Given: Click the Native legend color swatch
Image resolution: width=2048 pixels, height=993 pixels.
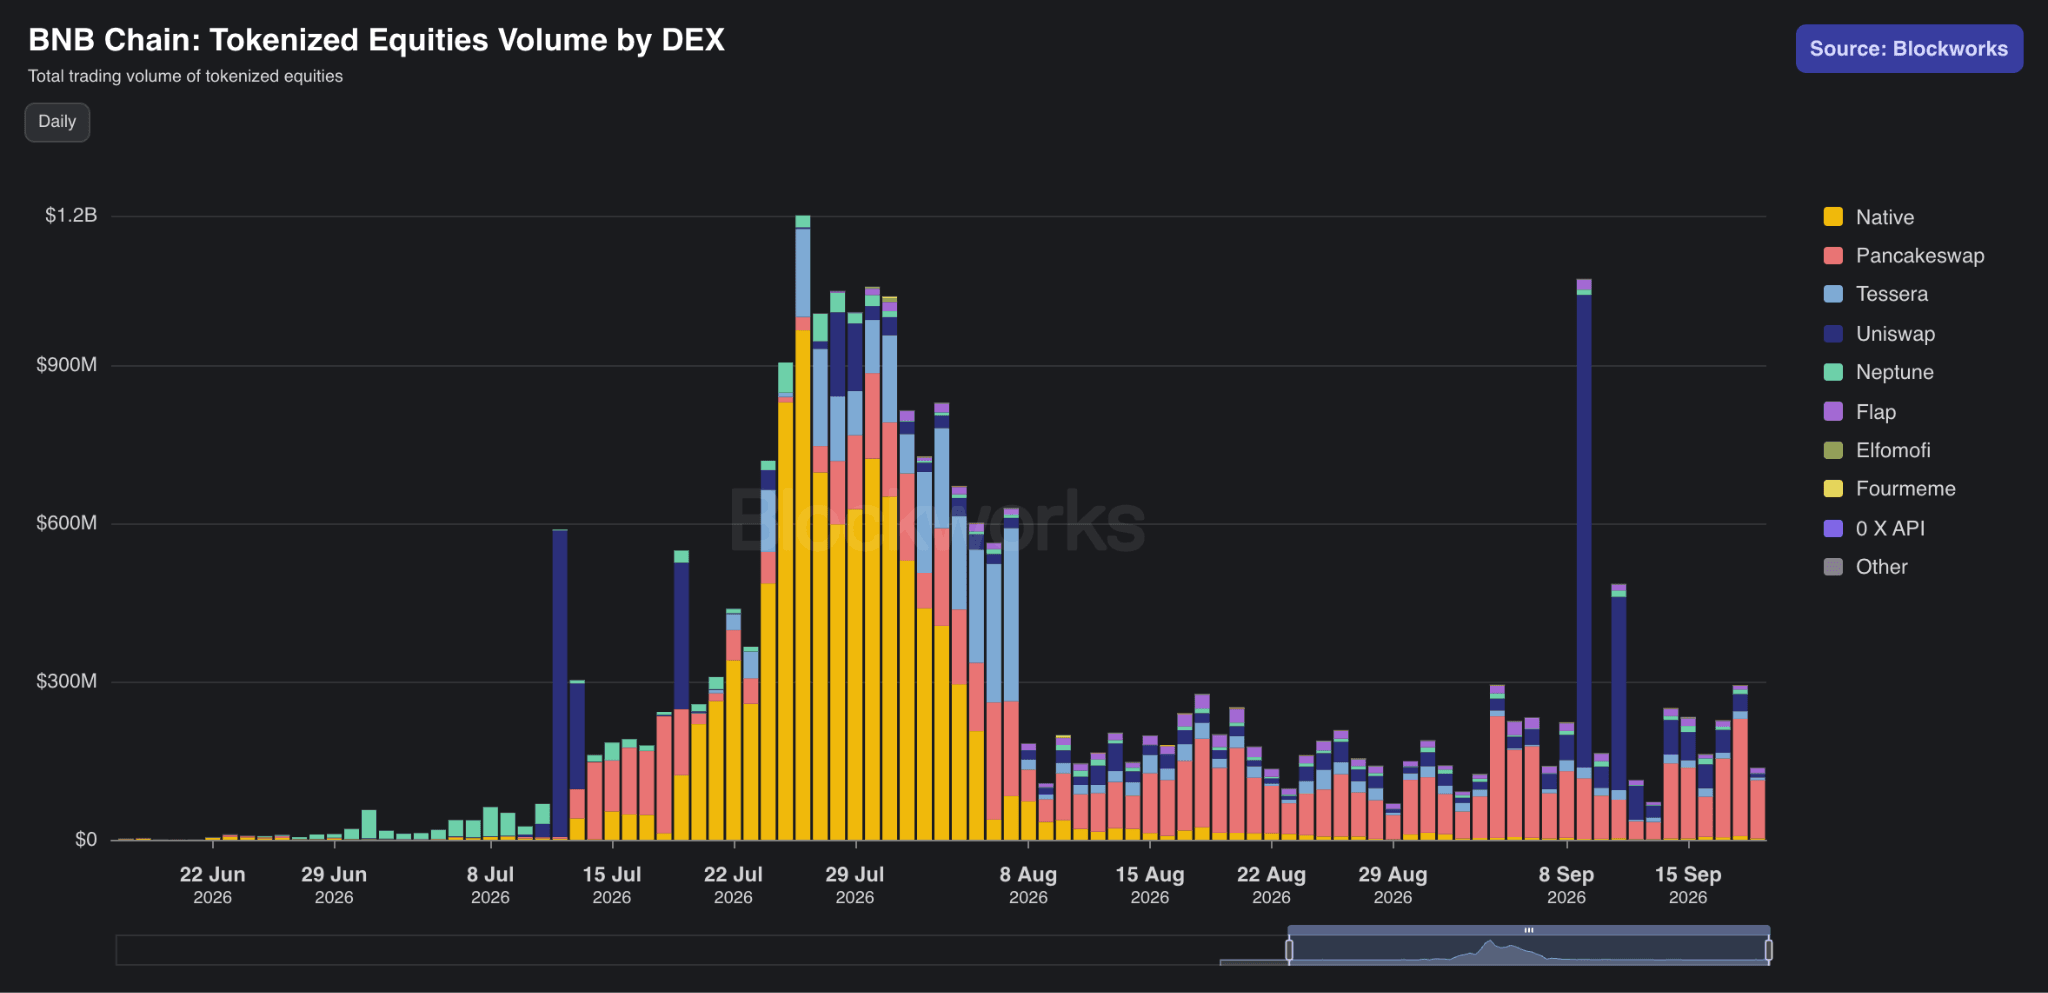Looking at the screenshot, I should 1833,217.
